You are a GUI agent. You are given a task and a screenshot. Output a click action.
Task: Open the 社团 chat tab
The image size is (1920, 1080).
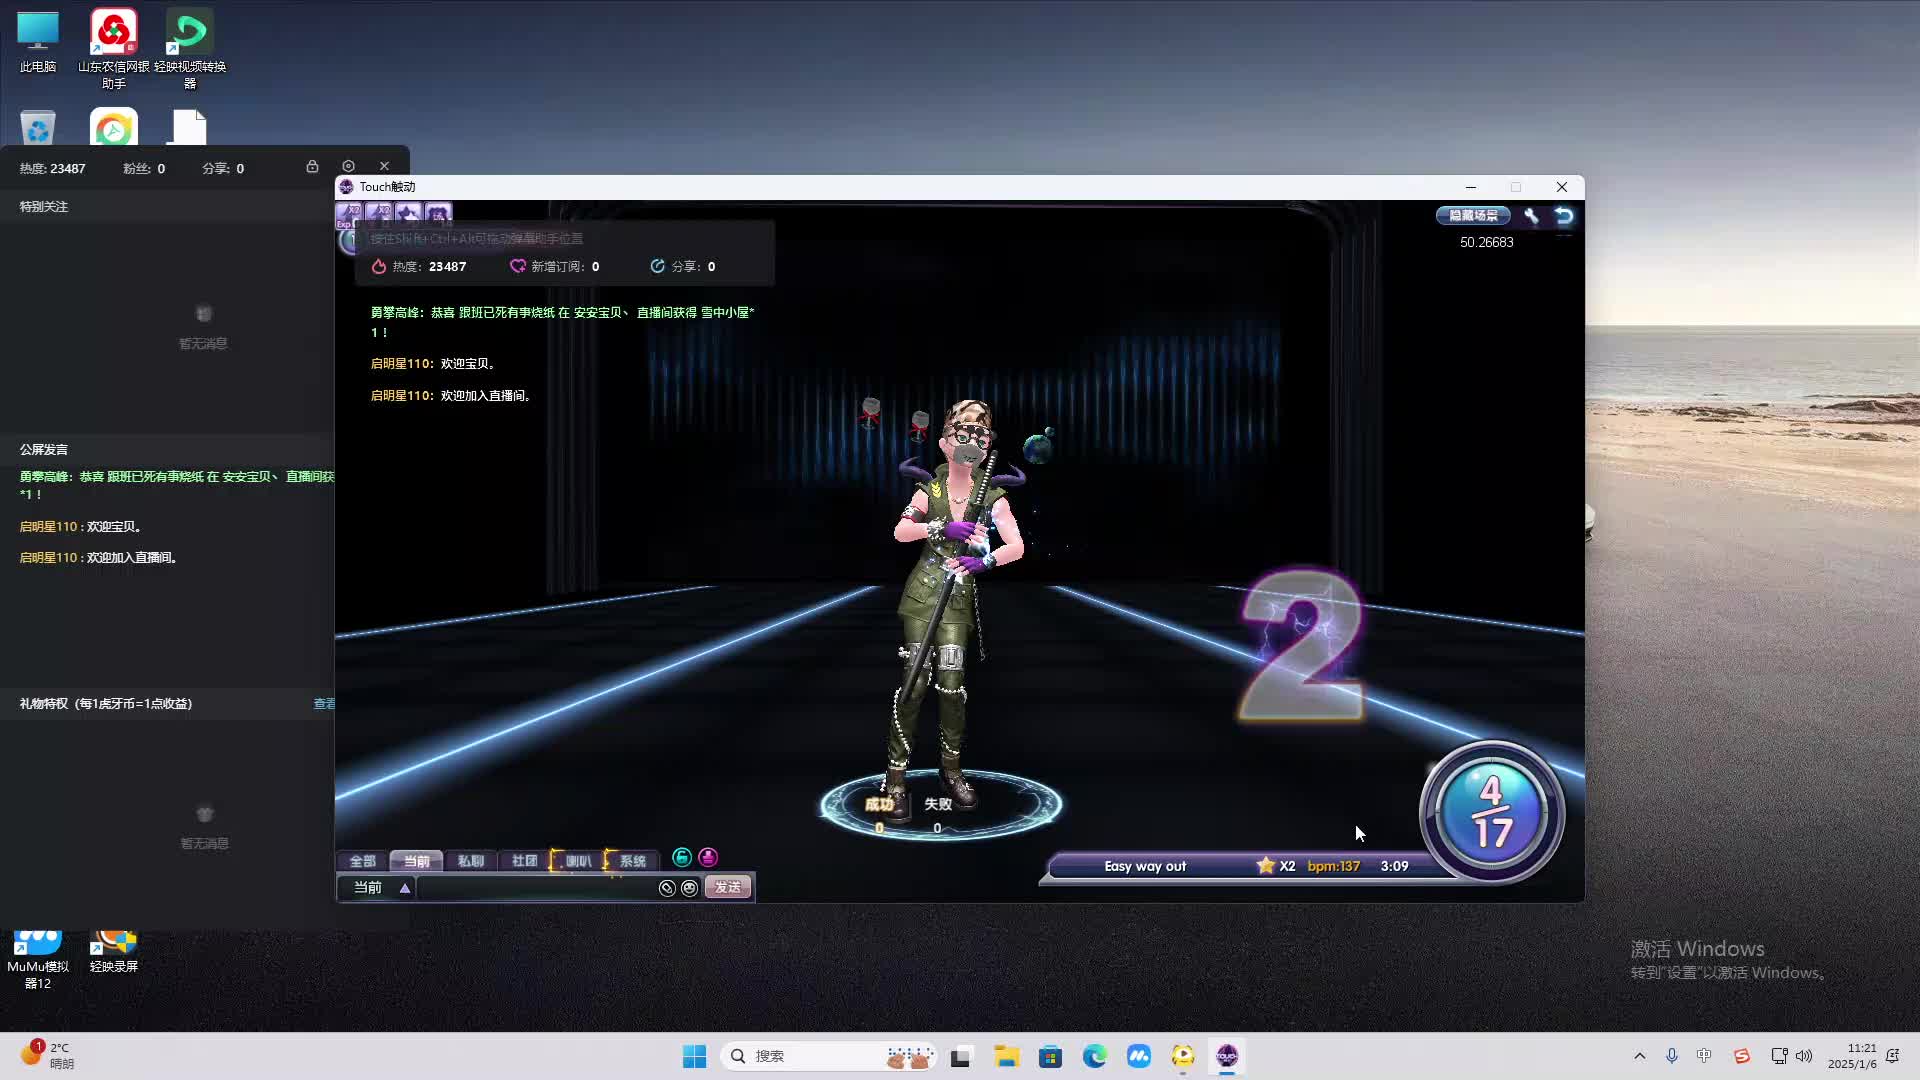pos(524,861)
